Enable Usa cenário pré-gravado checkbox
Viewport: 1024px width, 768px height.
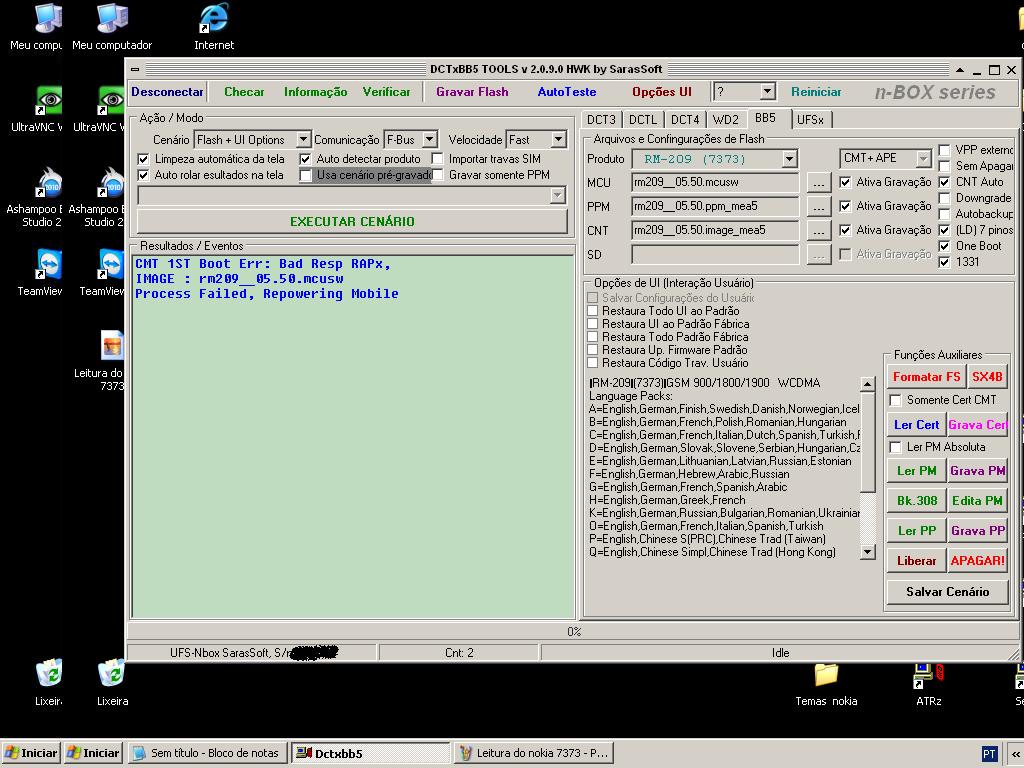click(306, 175)
